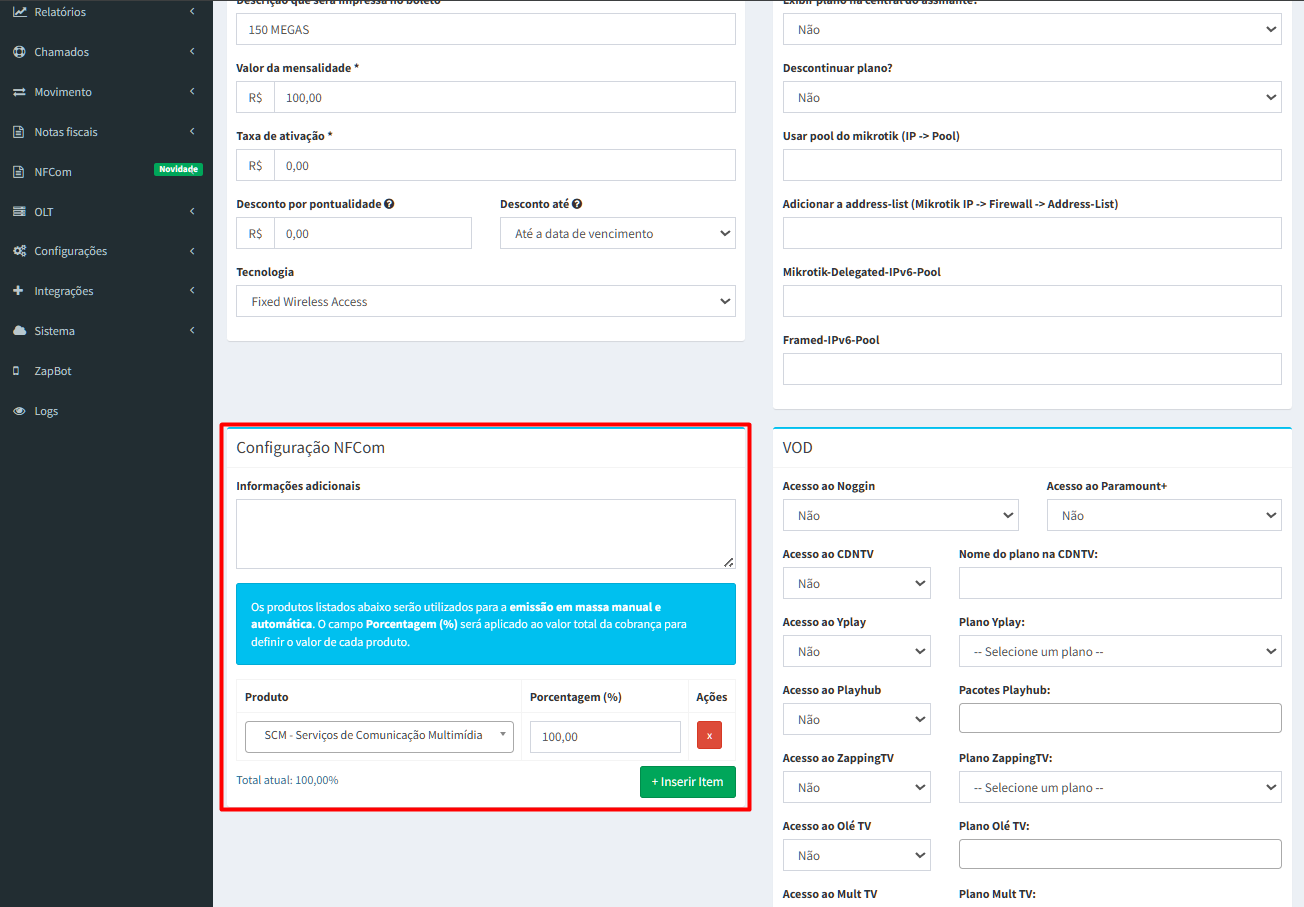Remove the SCM product row with red x
The image size is (1304, 907).
click(x=709, y=736)
